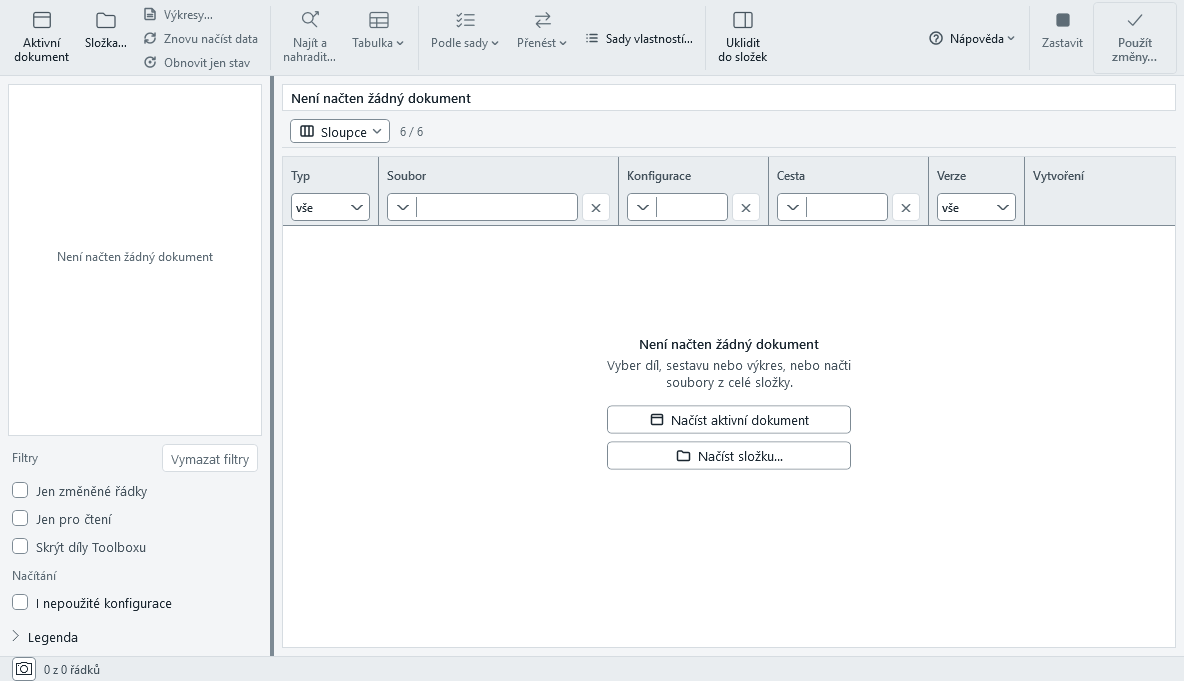The height and width of the screenshot is (681, 1184).
Task: Click the Vymazat filtry button
Action: pyautogui.click(x=210, y=459)
